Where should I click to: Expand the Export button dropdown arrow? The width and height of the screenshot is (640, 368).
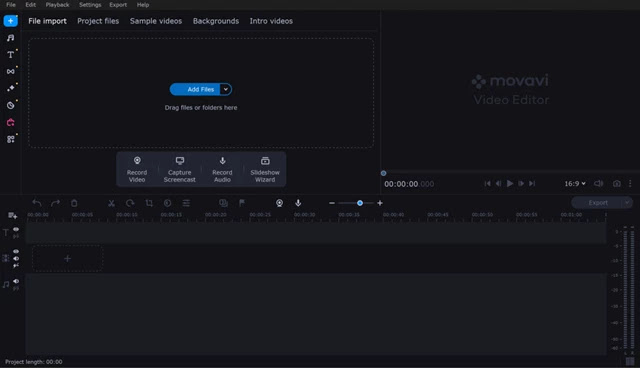(627, 203)
